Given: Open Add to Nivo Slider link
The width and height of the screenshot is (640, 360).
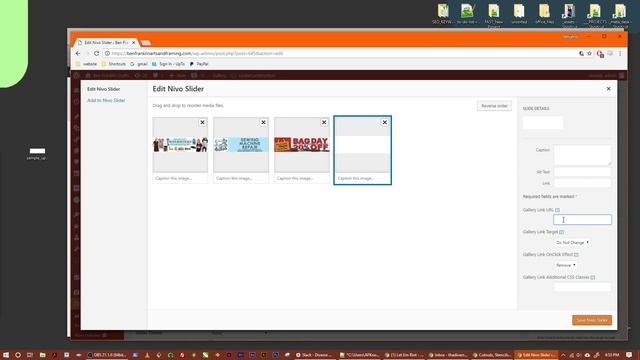Looking at the screenshot, I should 106,100.
